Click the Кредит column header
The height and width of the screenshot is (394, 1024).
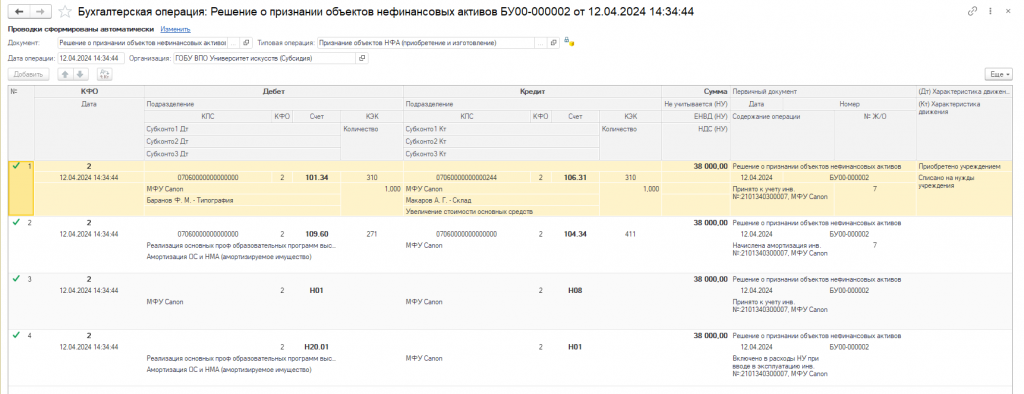pyautogui.click(x=533, y=92)
